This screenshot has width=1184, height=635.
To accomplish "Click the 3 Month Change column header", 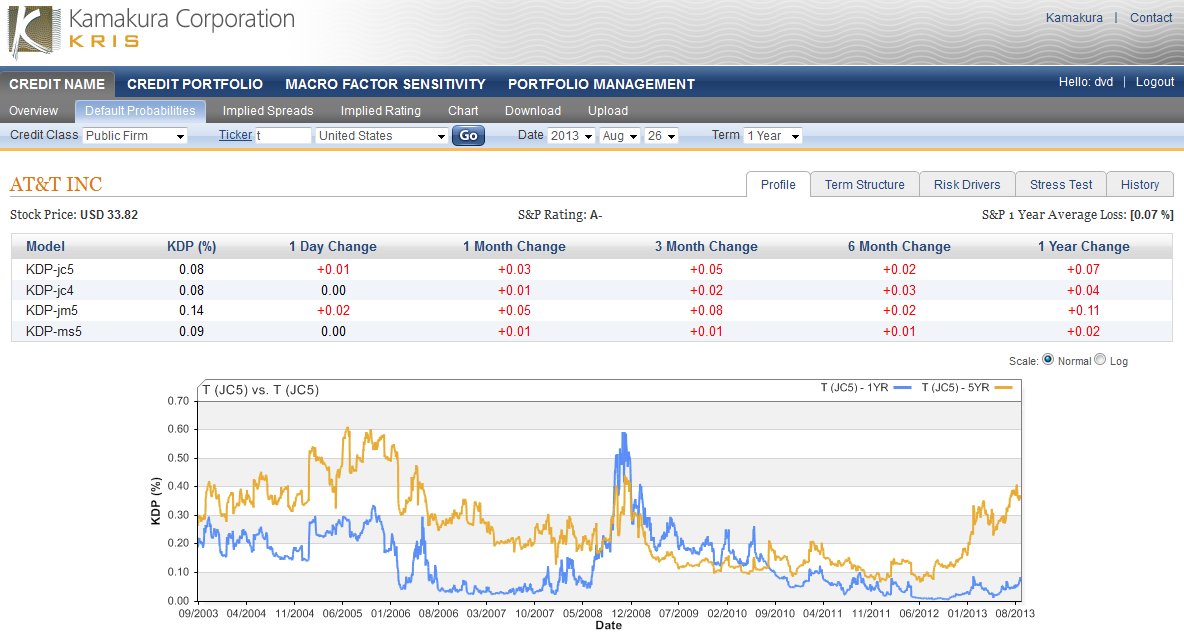I will (706, 246).
